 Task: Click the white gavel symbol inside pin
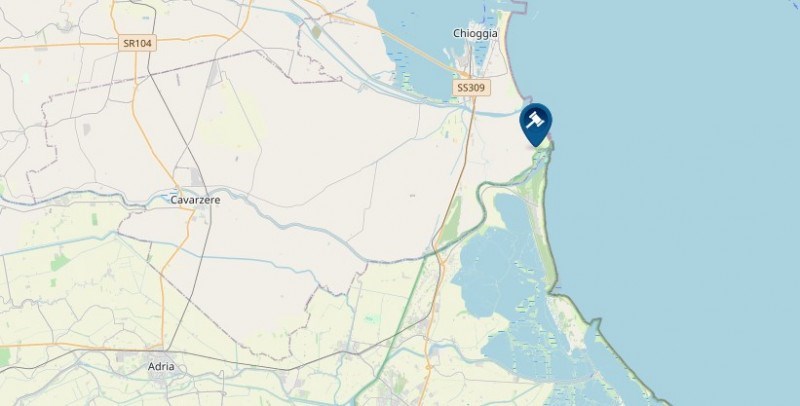click(x=535, y=119)
